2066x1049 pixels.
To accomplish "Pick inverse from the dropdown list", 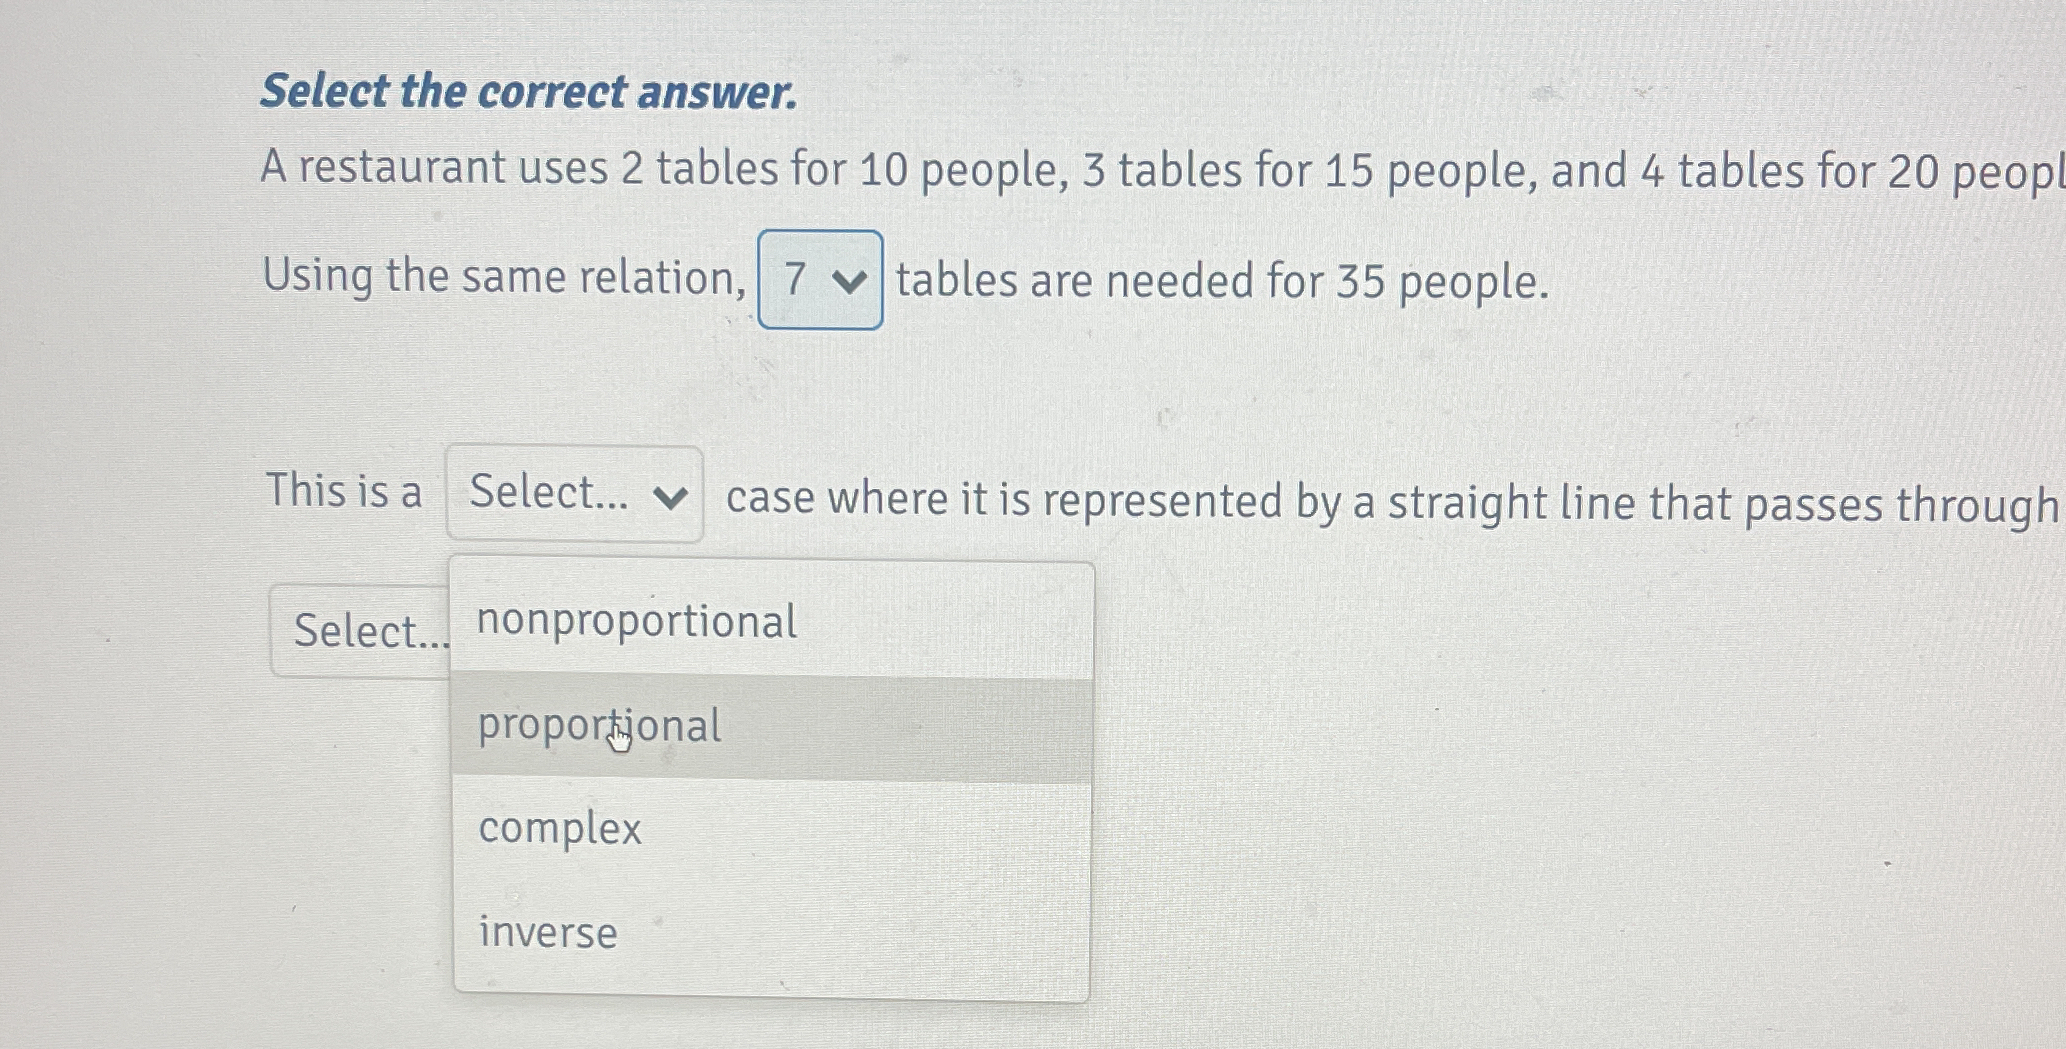I will click(x=771, y=934).
